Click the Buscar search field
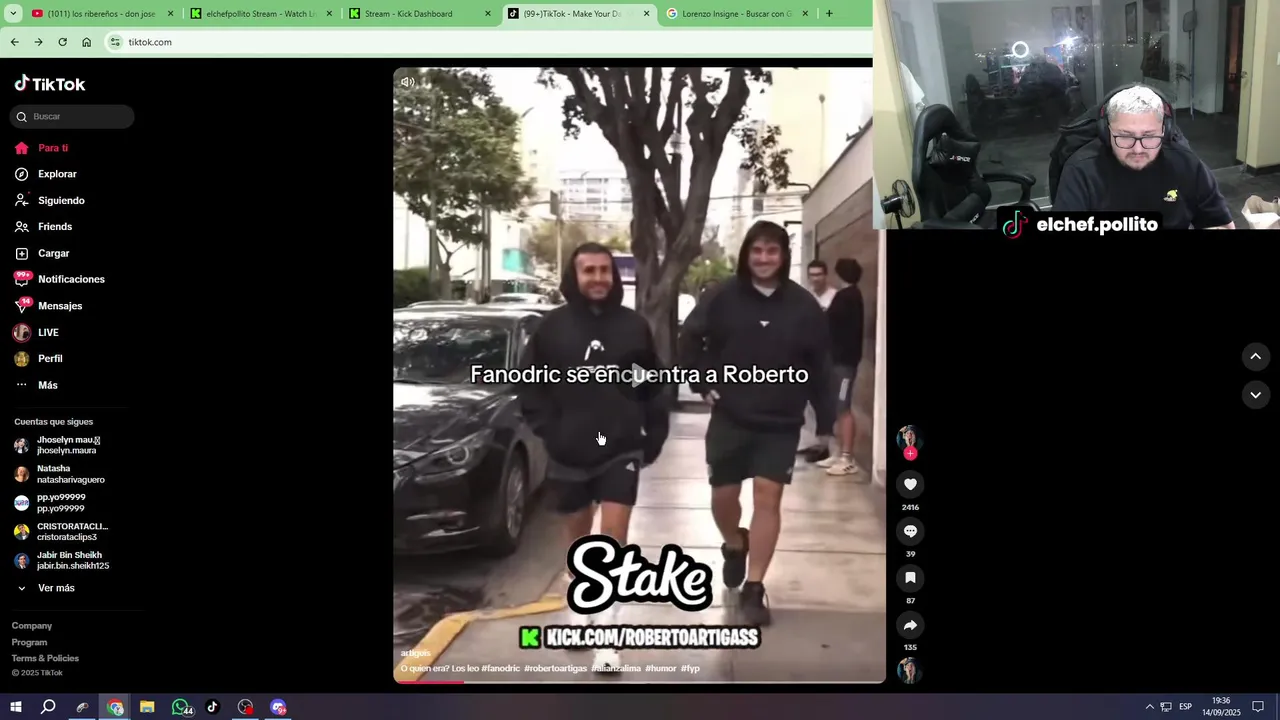 pos(72,117)
